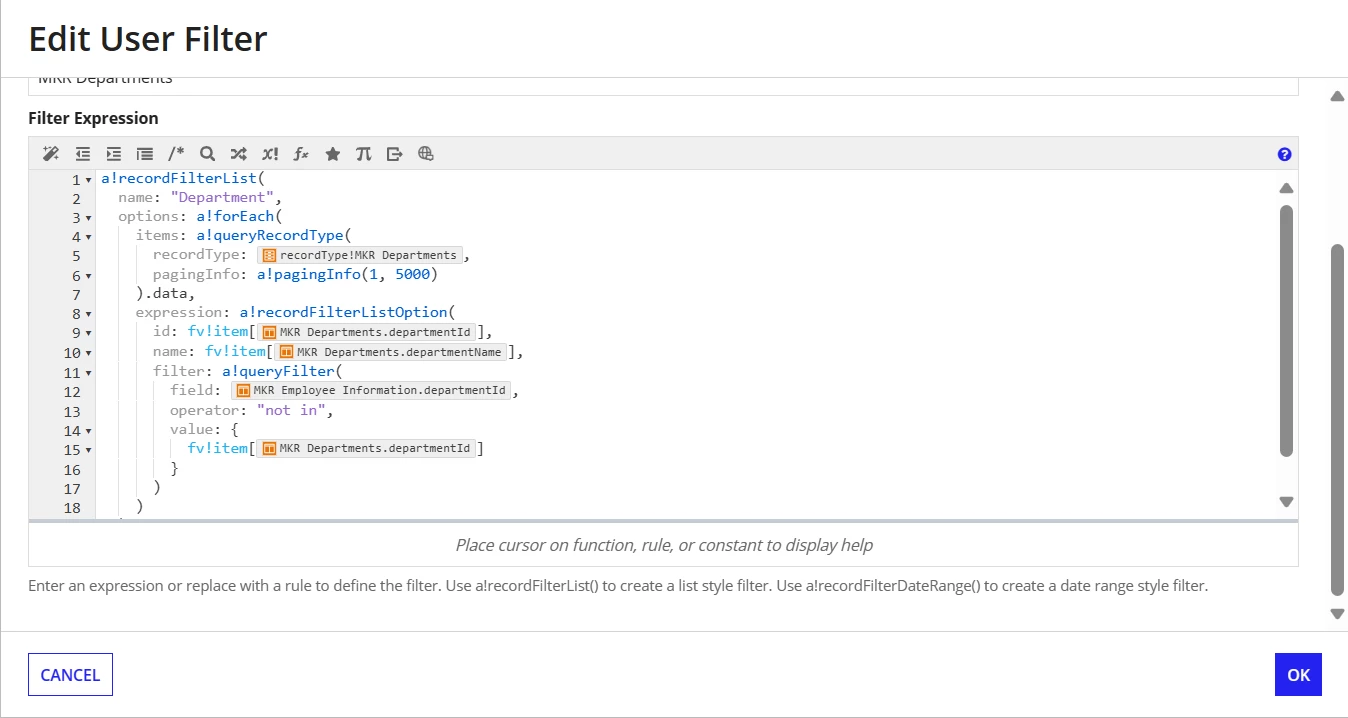Click MKR Employee Information.departmentId reference

(x=371, y=390)
